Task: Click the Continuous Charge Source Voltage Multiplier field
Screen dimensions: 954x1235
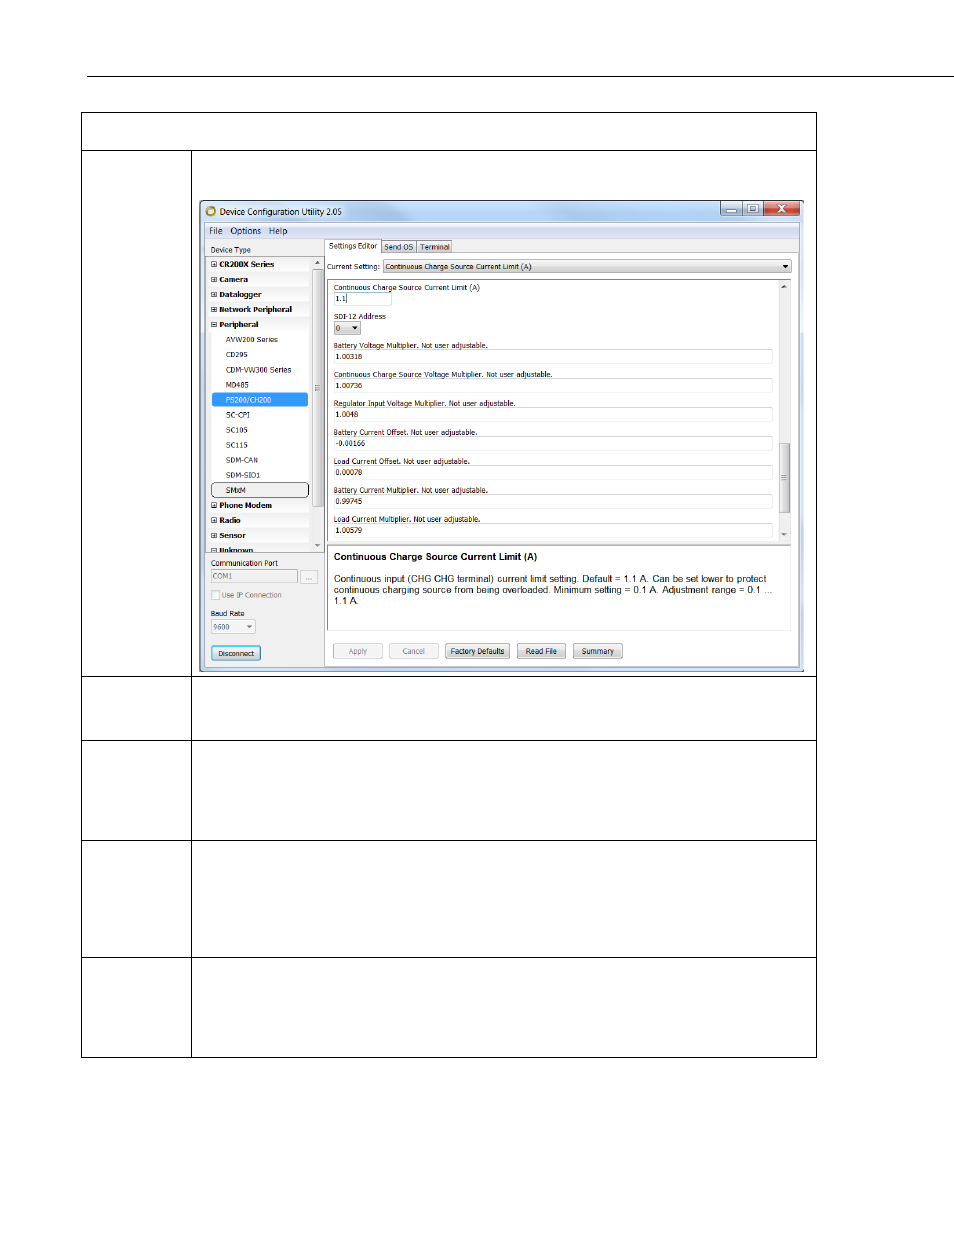Action: [x=553, y=385]
